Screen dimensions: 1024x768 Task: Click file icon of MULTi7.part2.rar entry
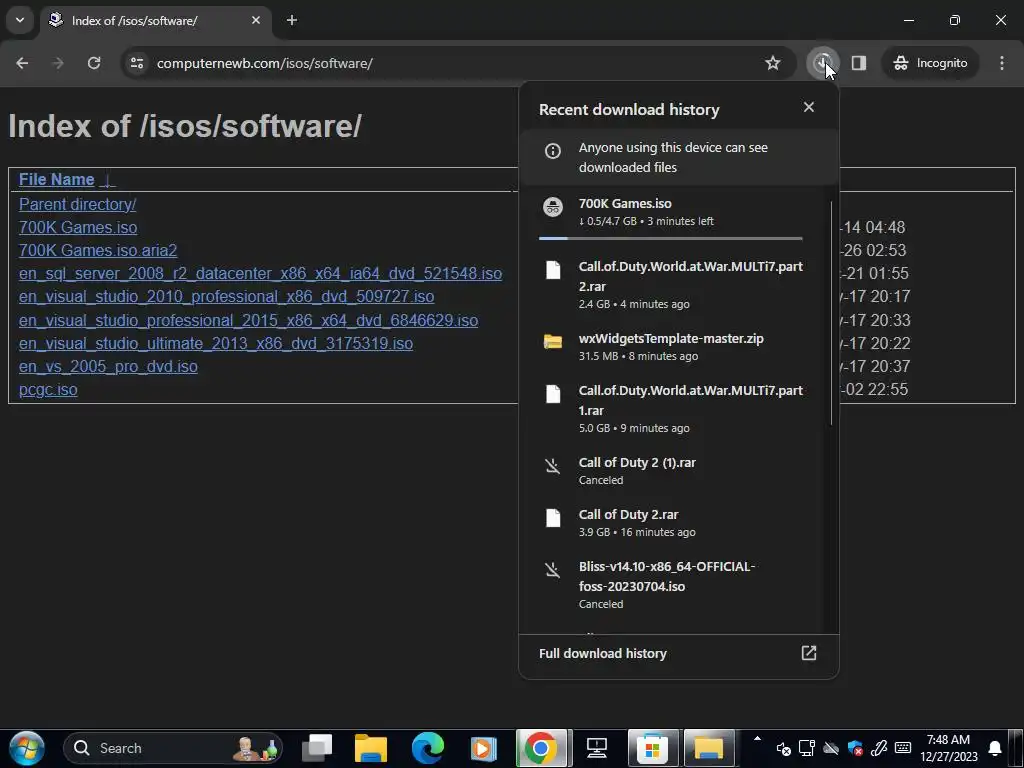[x=552, y=270]
